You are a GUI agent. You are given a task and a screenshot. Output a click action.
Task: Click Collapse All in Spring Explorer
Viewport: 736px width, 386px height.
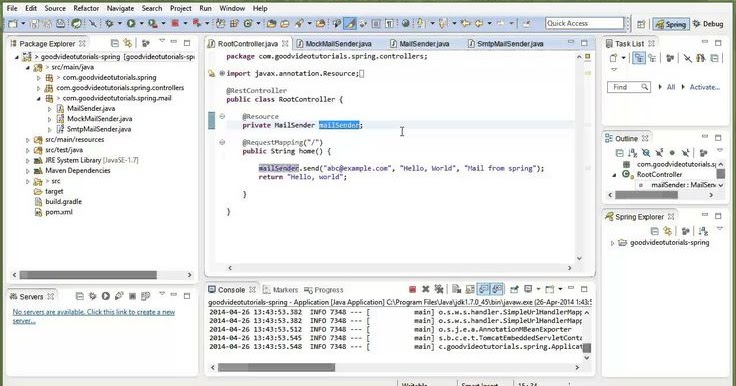[654, 231]
